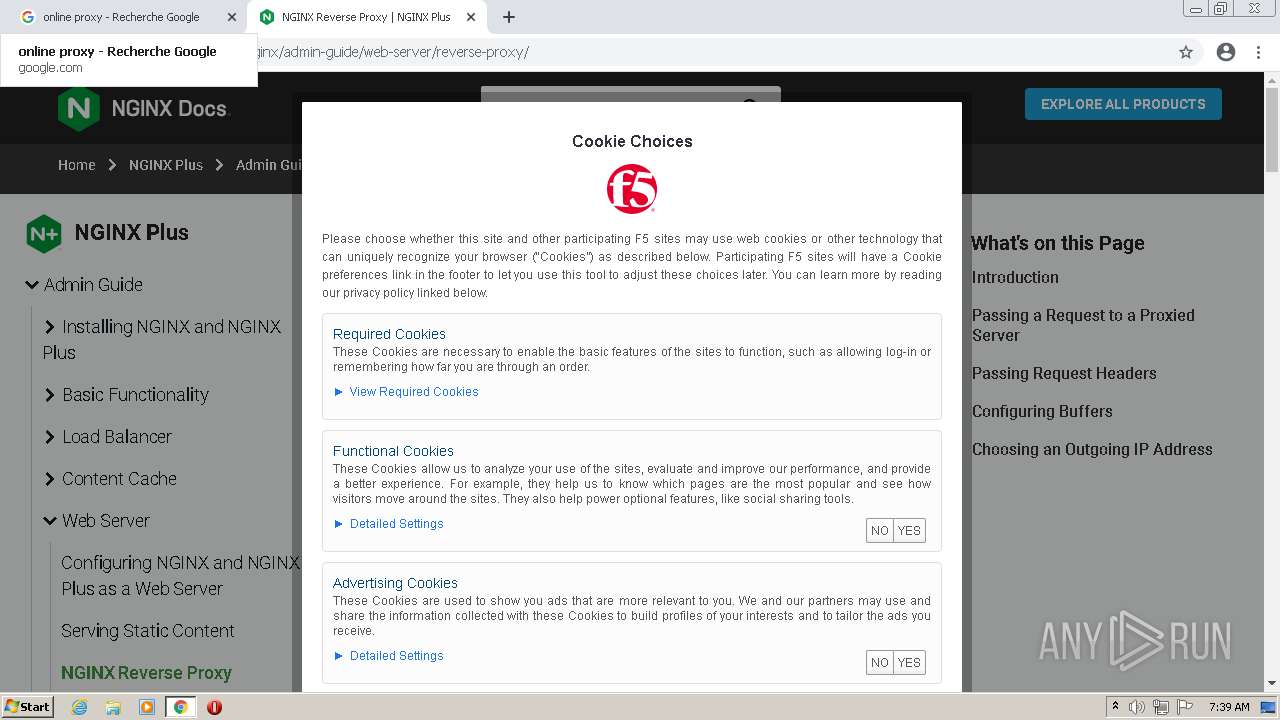
Task: Jump to Introduction section
Action: [1015, 277]
